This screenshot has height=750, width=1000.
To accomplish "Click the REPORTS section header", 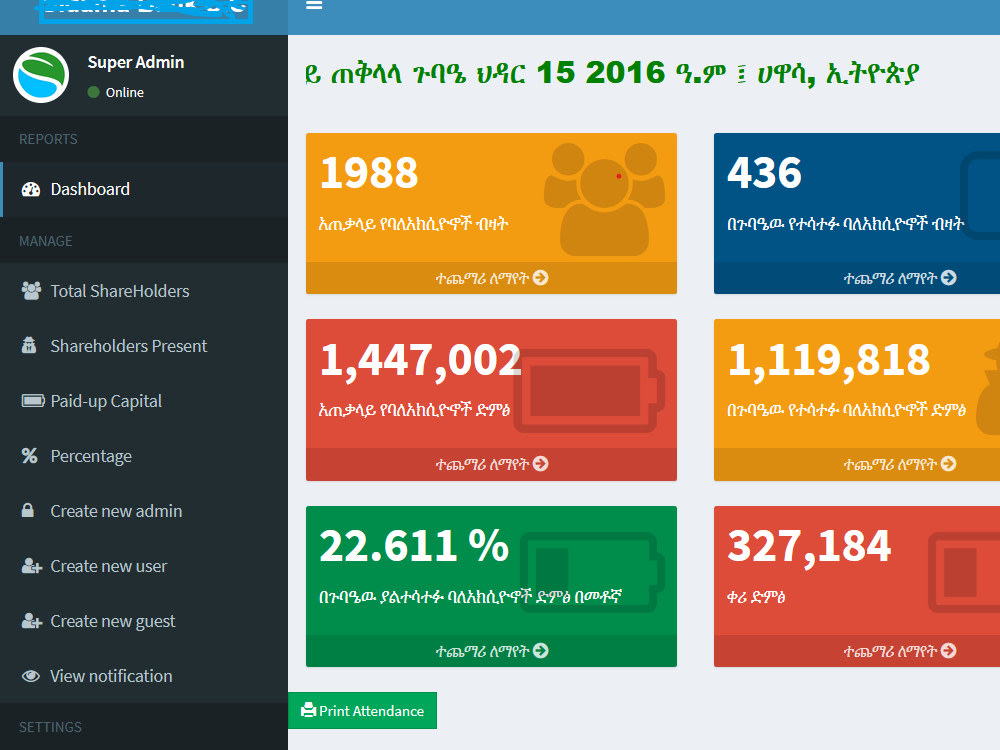I will click(48, 139).
